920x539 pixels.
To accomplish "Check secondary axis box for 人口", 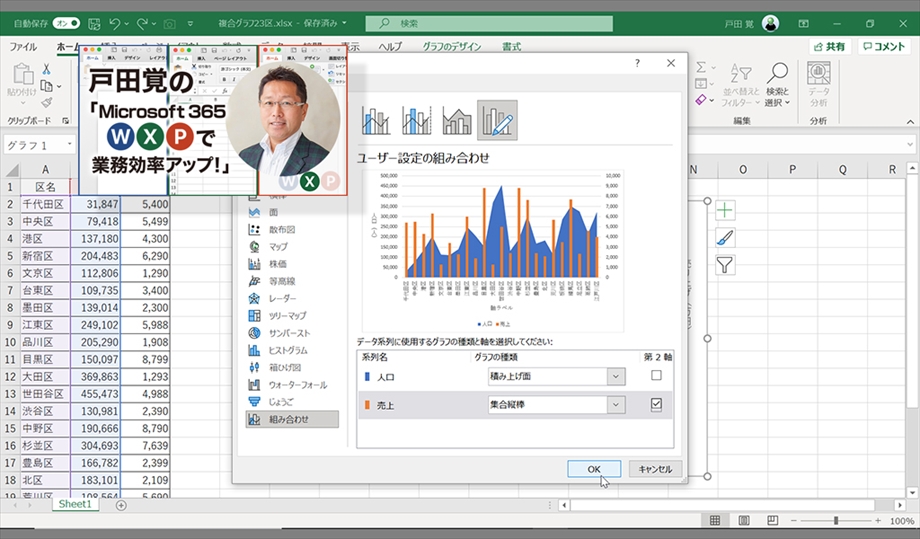I will (x=656, y=375).
